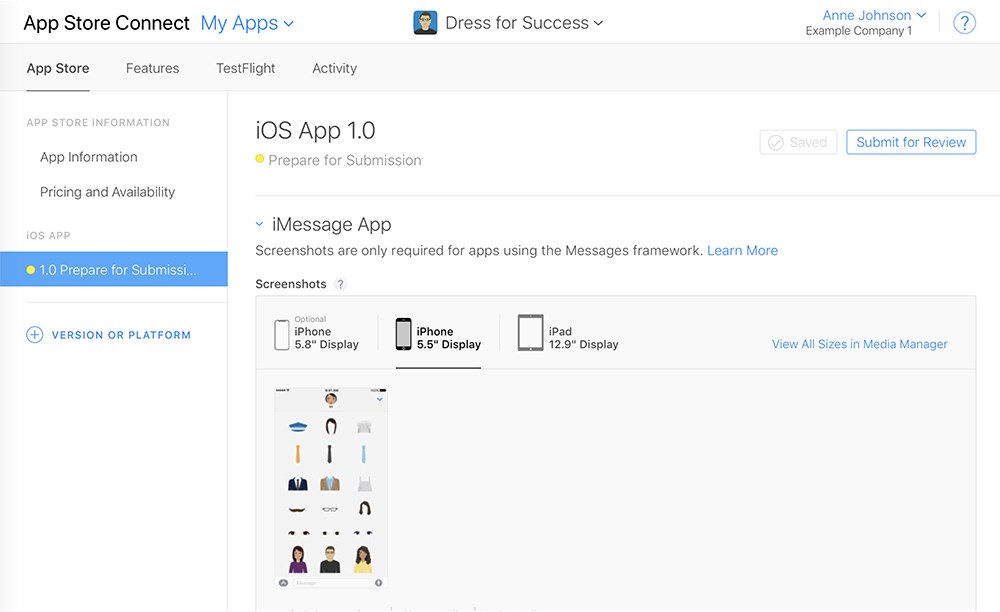The width and height of the screenshot is (1000, 612).
Task: Click the yellow status dot in sidebar
Action: tap(31, 270)
